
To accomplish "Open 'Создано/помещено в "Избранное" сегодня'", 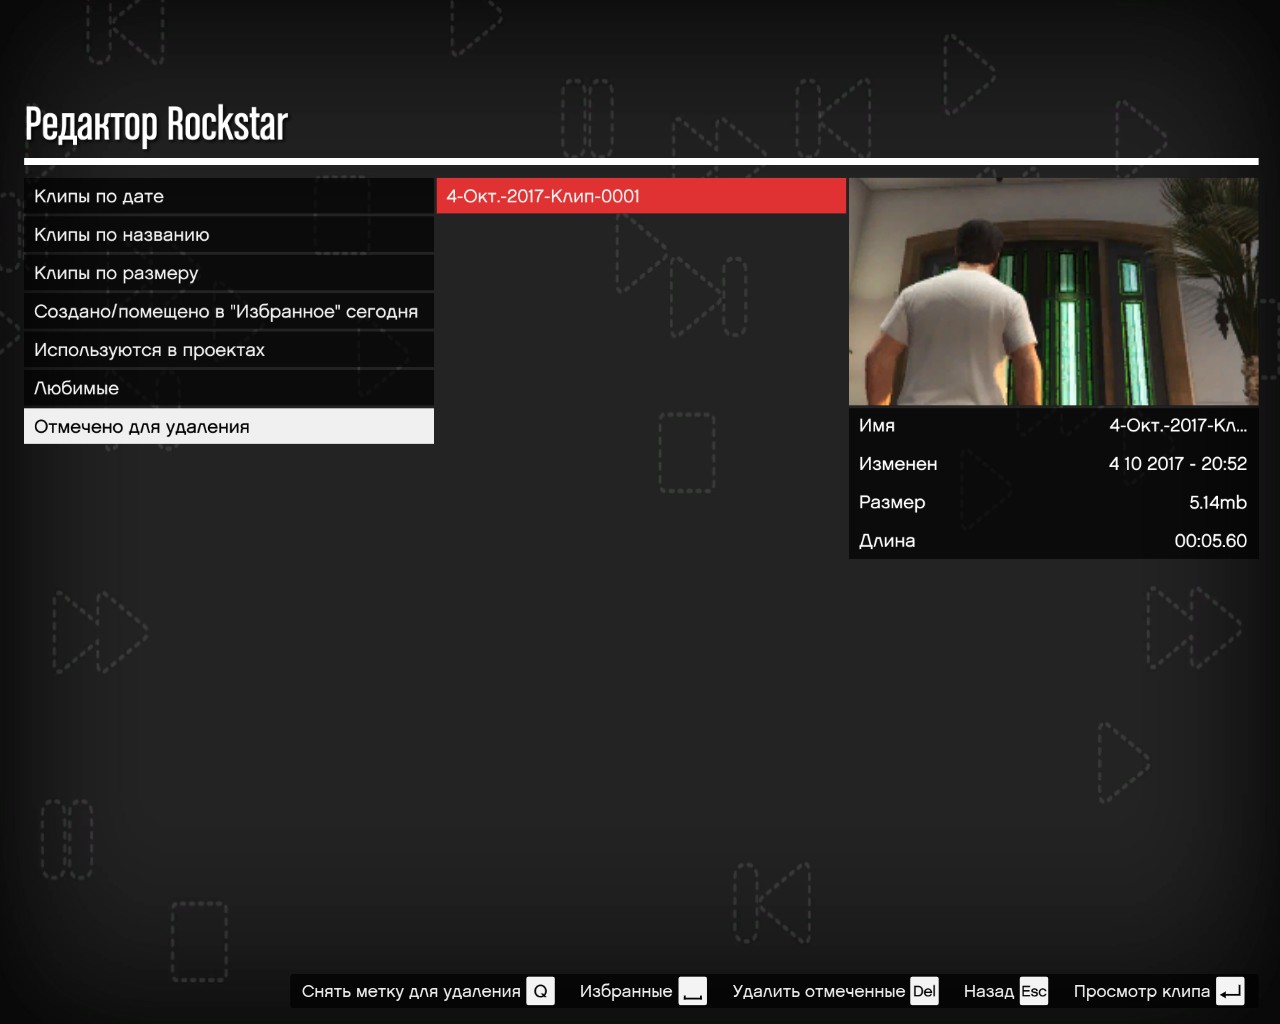I will 229,311.
